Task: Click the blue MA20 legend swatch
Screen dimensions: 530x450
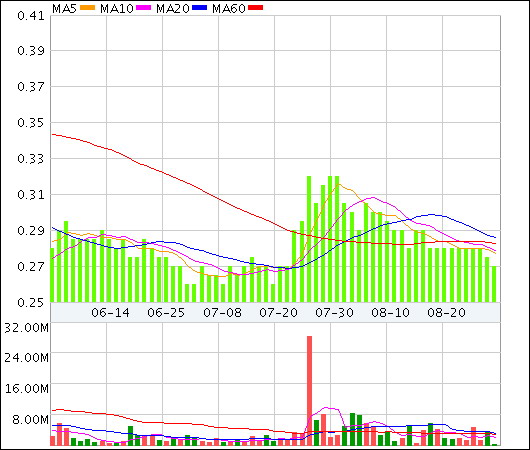Action: tap(199, 8)
